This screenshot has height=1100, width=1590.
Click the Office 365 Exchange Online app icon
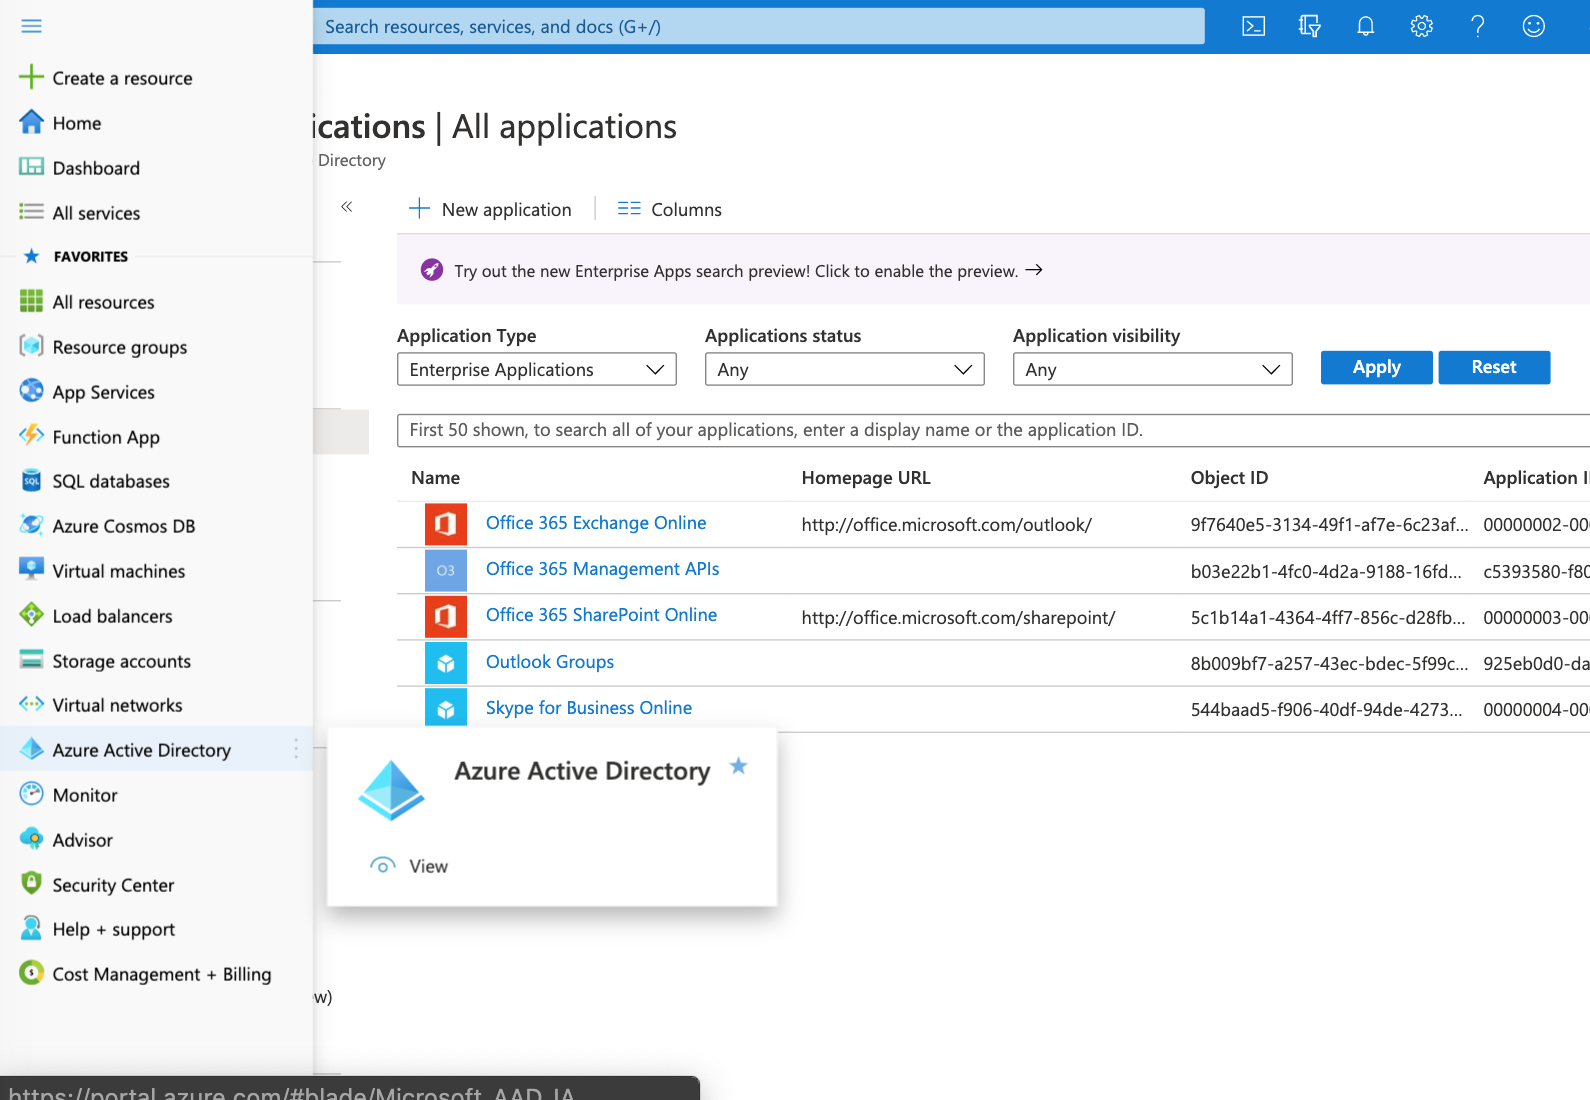(445, 524)
